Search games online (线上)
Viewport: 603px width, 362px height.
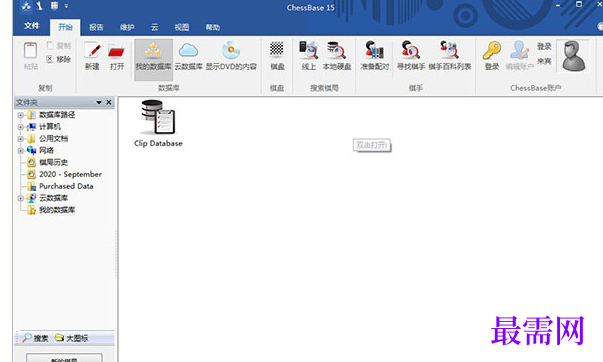309,56
